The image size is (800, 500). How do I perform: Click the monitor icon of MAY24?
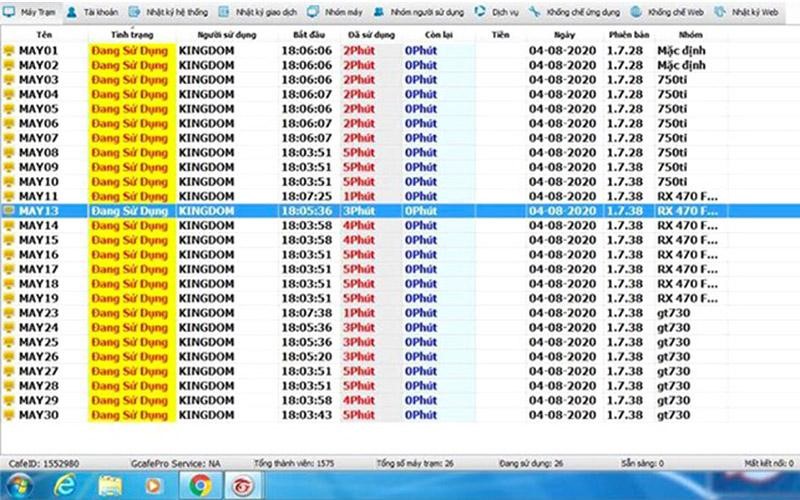(x=9, y=328)
